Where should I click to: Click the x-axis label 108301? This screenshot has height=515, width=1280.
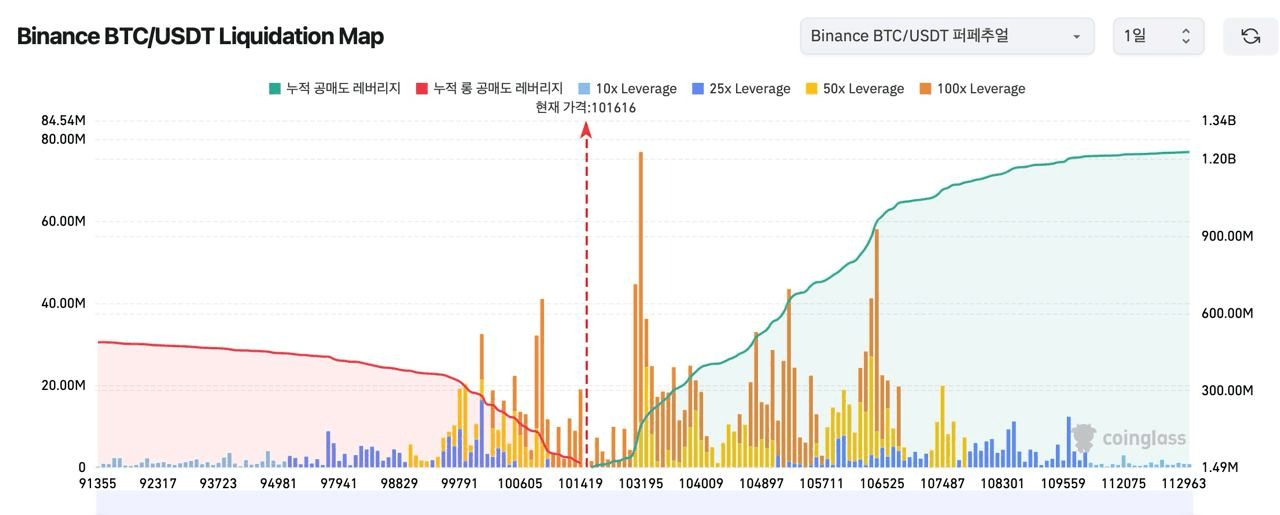tap(1002, 483)
